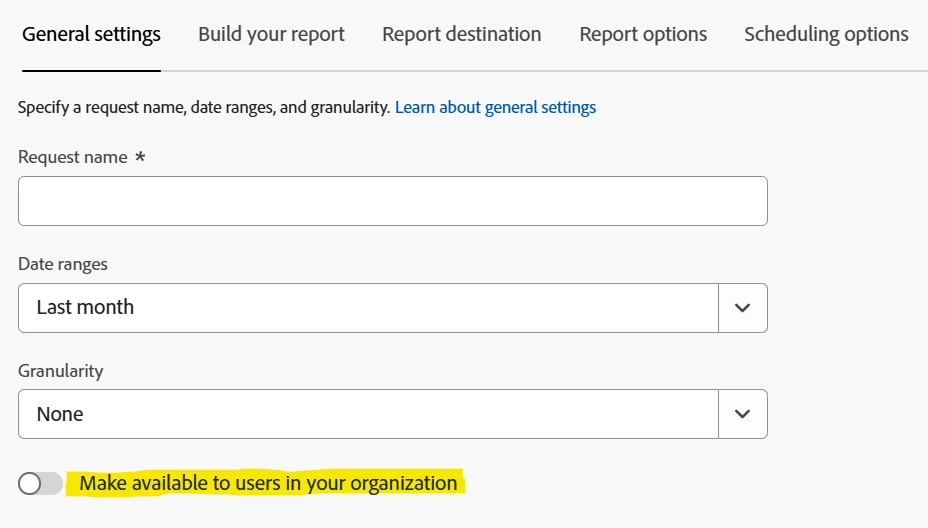Open 'Learn about general settings' link
This screenshot has height=528, width=928.
(x=495, y=107)
